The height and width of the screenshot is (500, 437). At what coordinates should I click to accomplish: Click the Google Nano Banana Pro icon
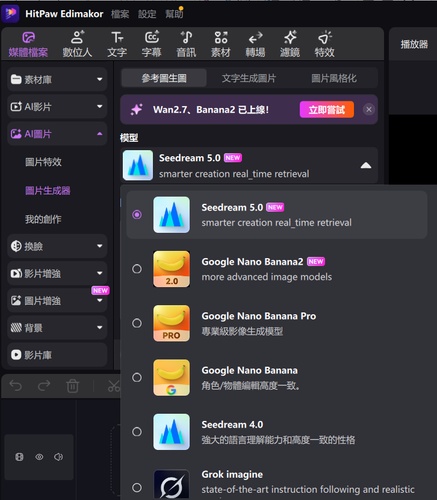(171, 323)
